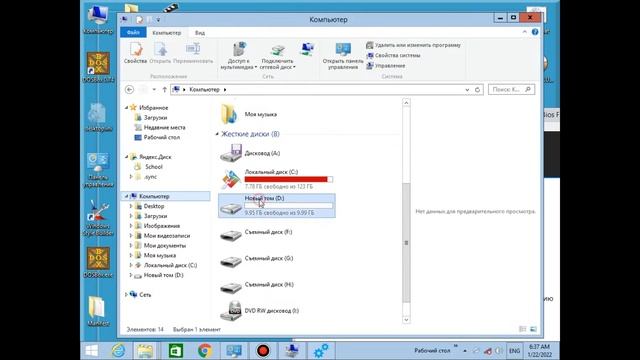Select Съемный диск (G:) drive icon

[231, 261]
